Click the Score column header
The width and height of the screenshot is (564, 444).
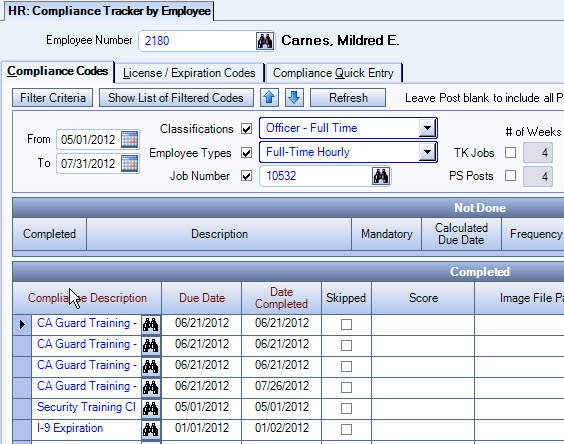tap(423, 298)
